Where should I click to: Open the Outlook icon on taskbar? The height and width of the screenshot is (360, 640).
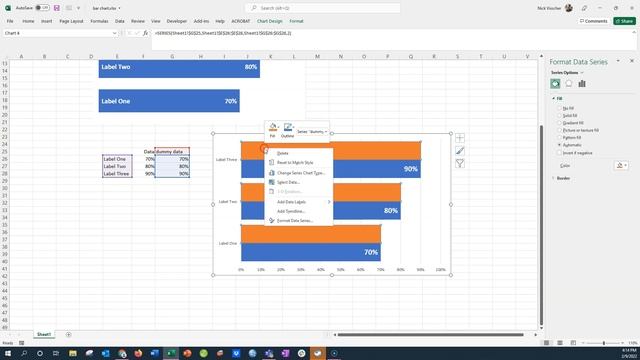point(105,353)
